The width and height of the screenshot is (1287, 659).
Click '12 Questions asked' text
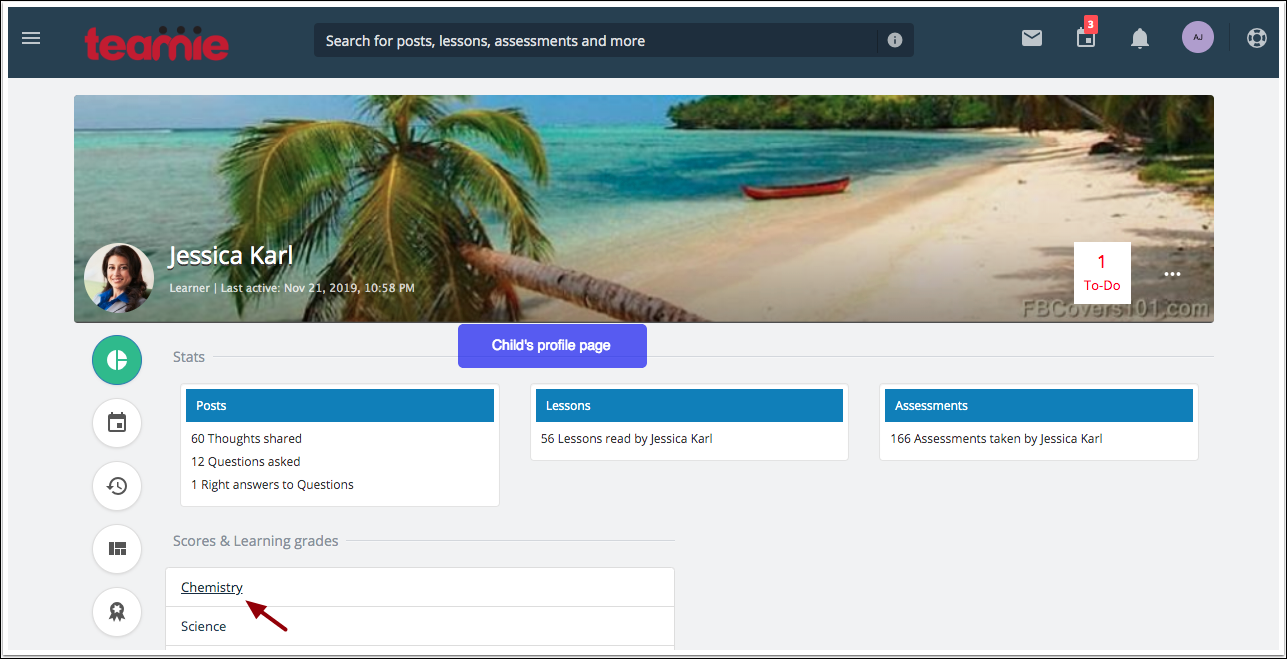pos(245,462)
